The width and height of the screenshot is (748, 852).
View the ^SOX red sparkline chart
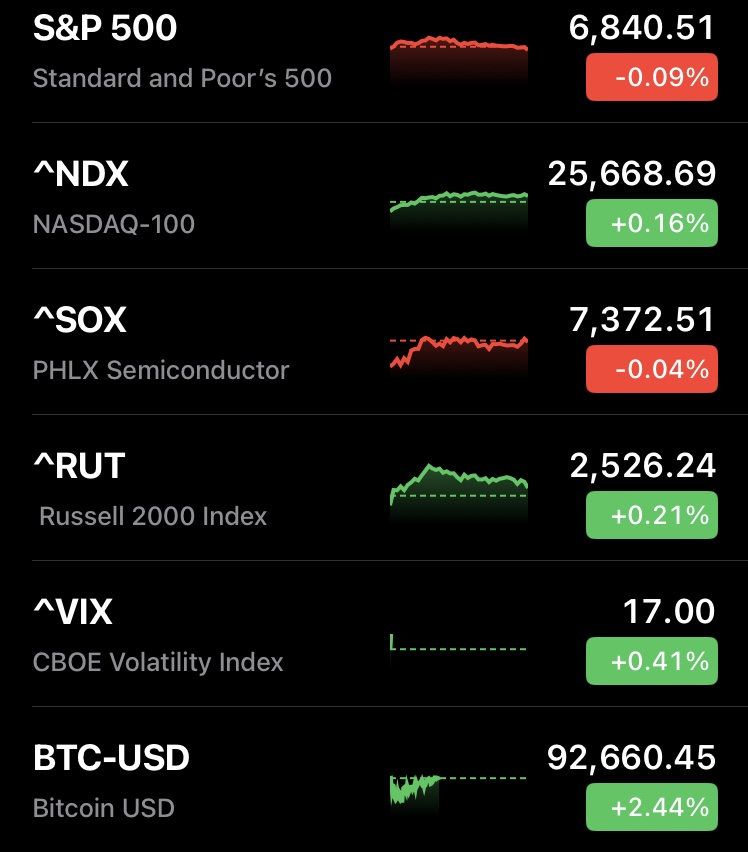459,355
